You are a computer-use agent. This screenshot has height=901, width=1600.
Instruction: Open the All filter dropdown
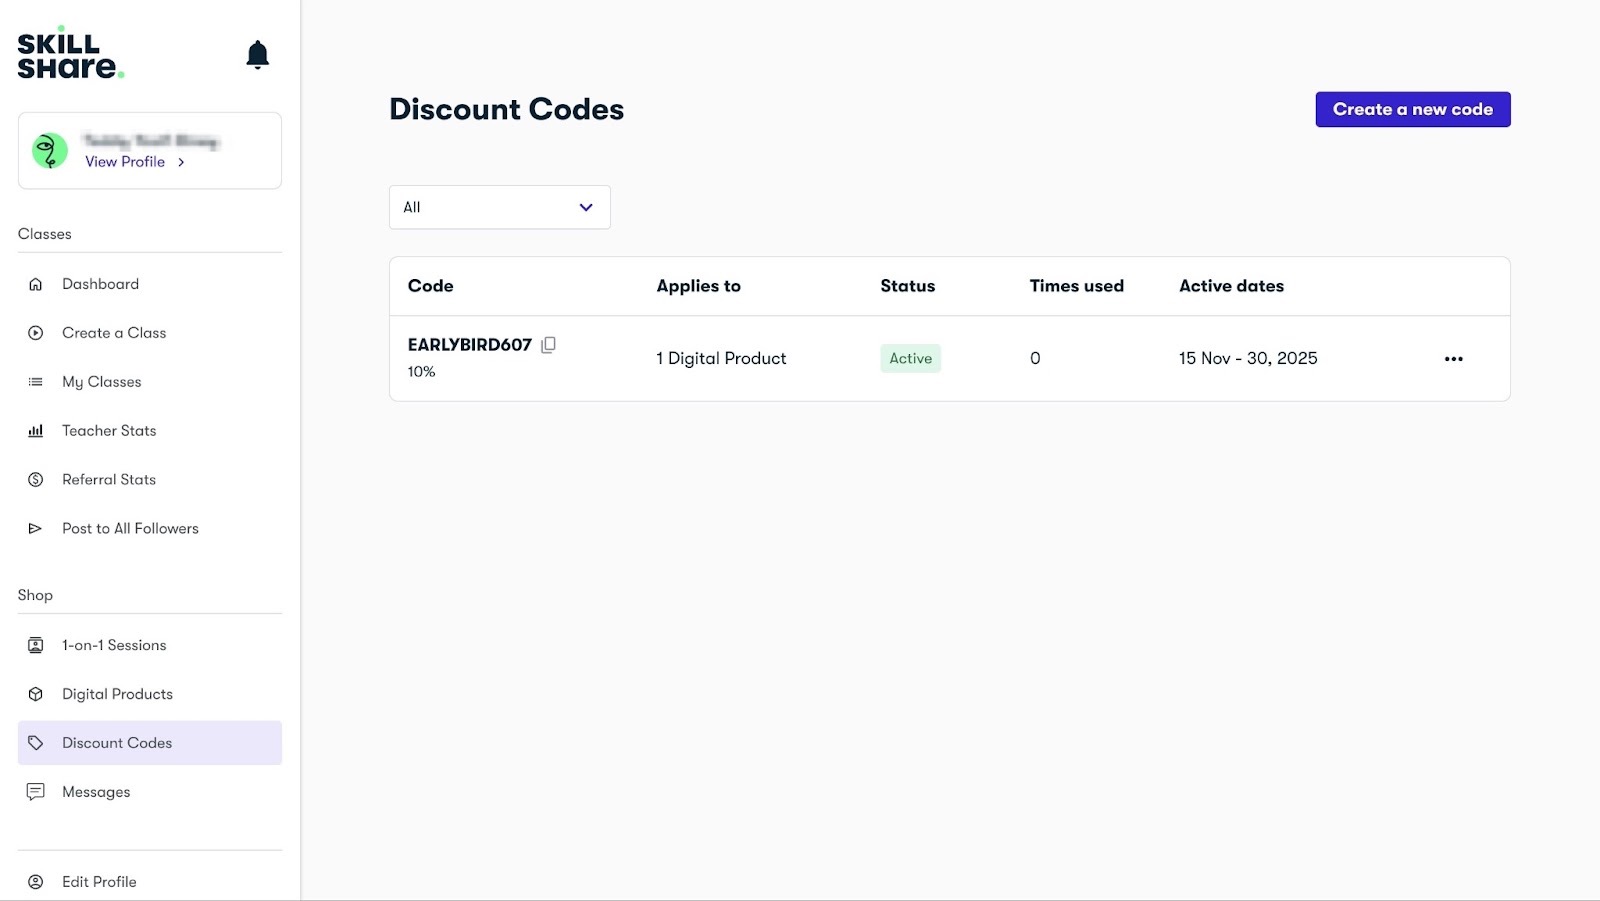click(500, 207)
